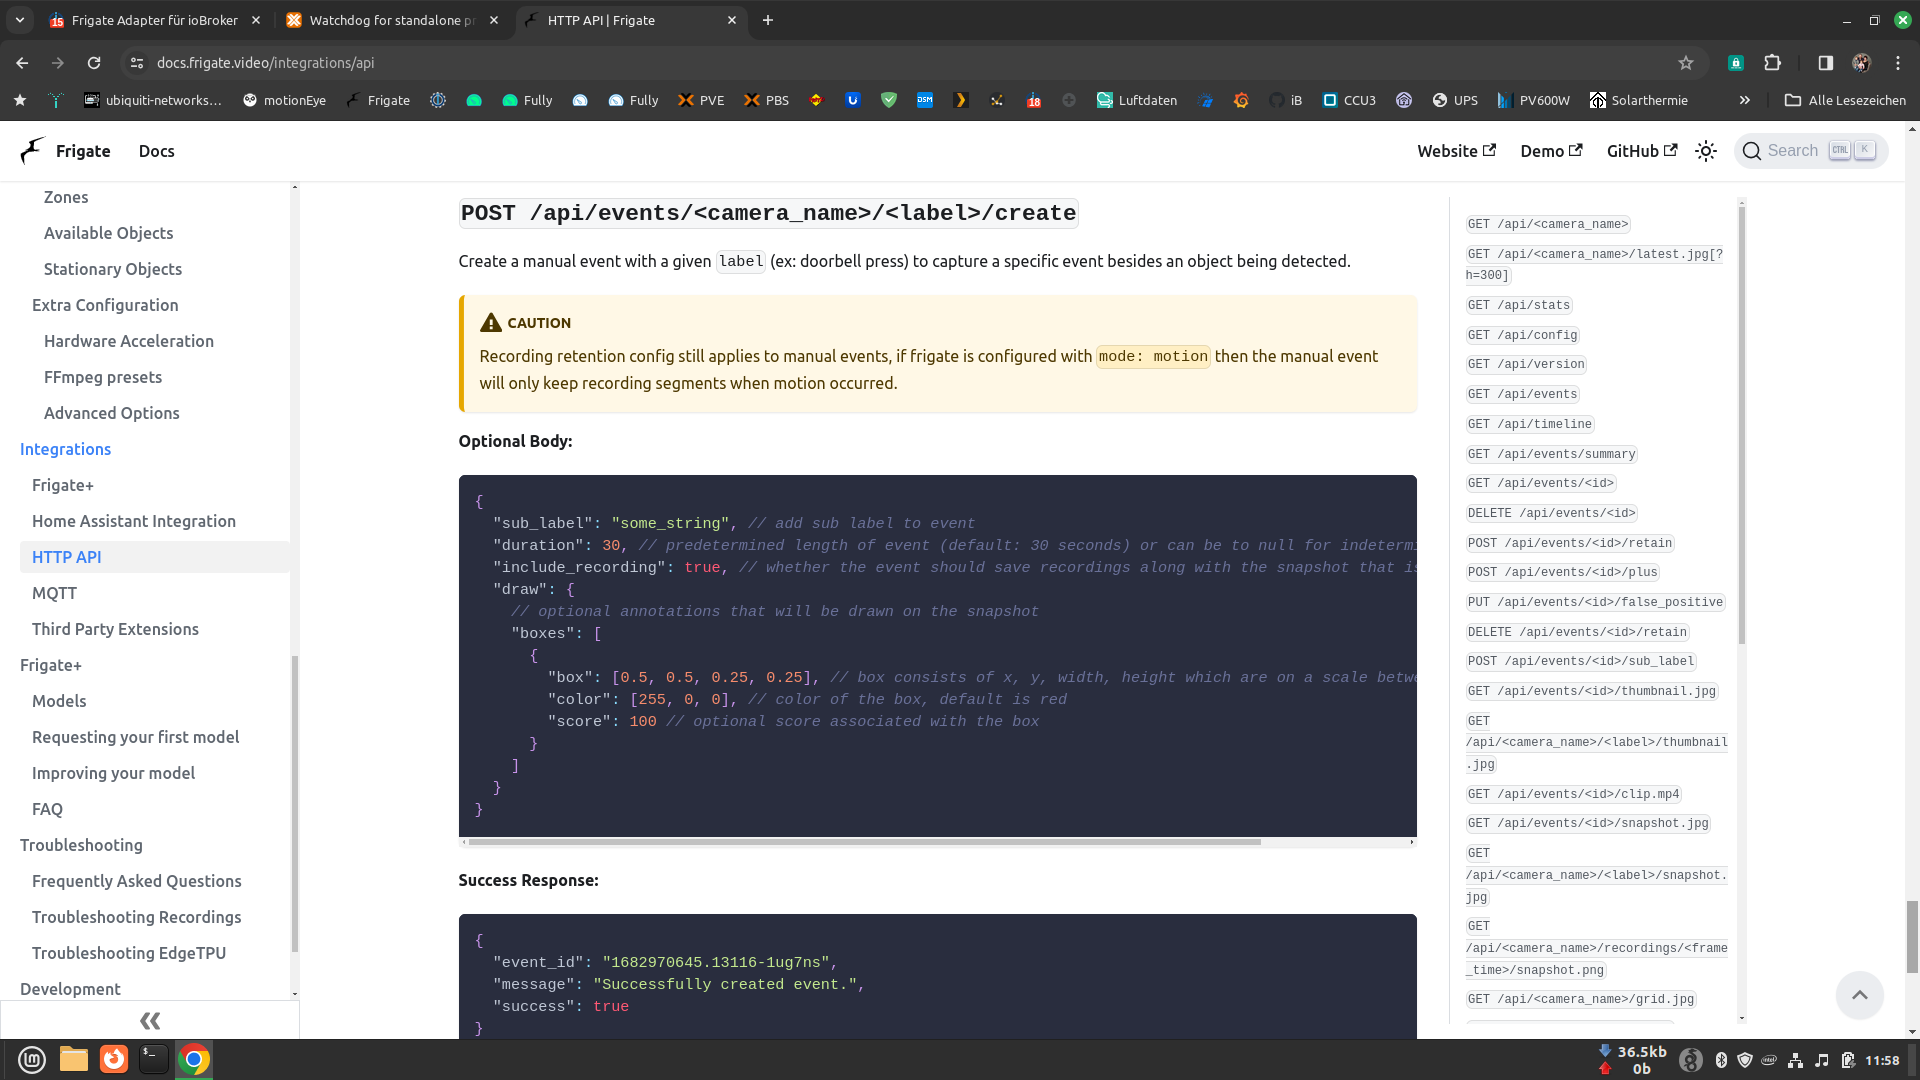Toggle the browser side panel
This screenshot has width=1920, height=1080.
click(1825, 62)
